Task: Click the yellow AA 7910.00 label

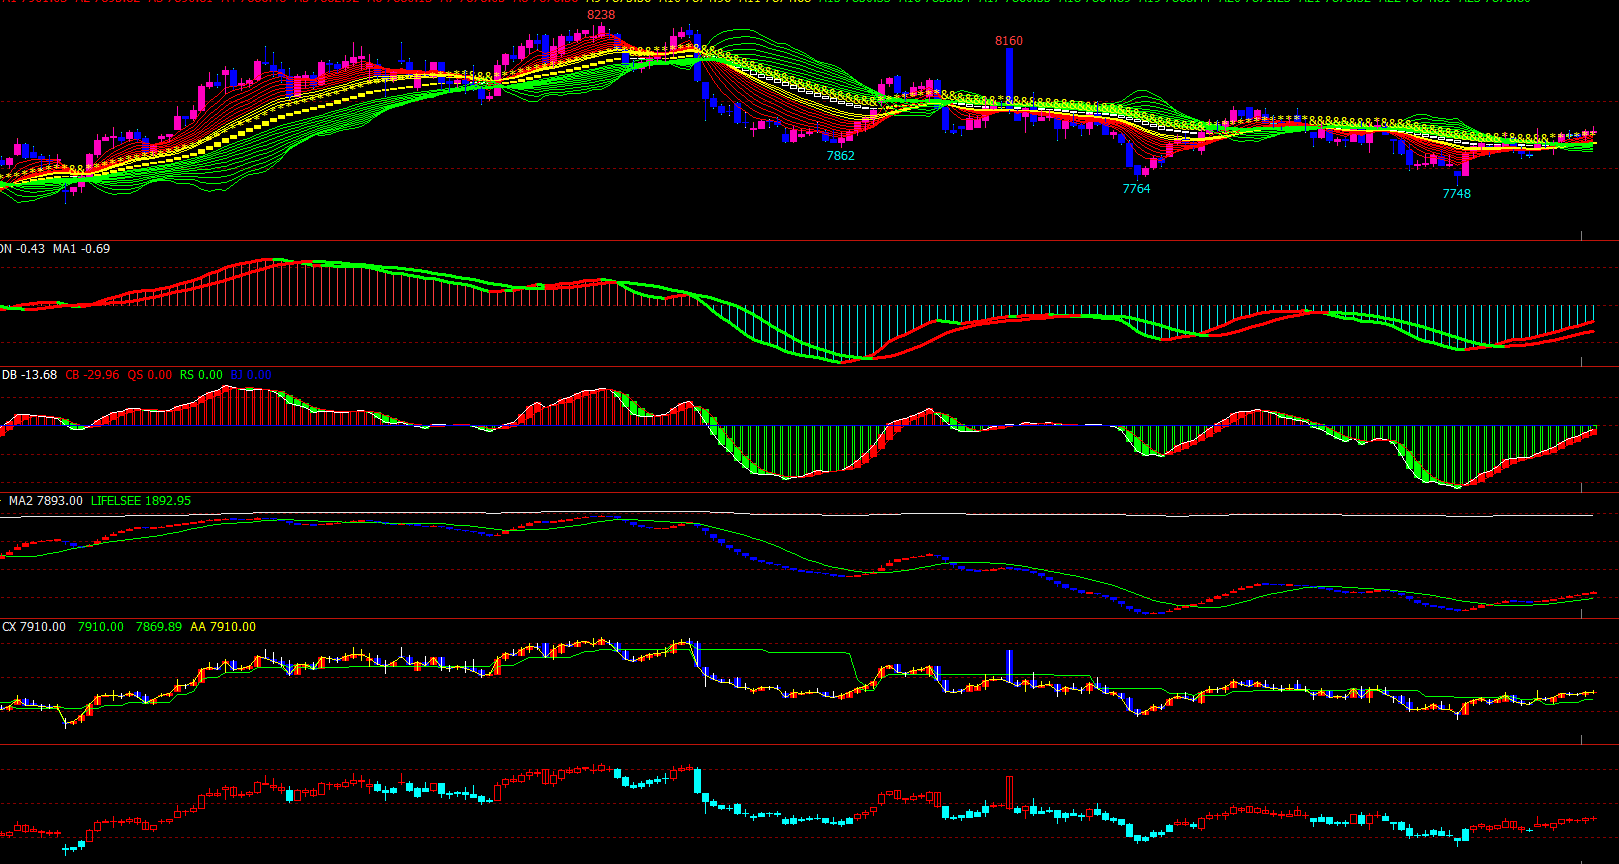Action: point(223,627)
